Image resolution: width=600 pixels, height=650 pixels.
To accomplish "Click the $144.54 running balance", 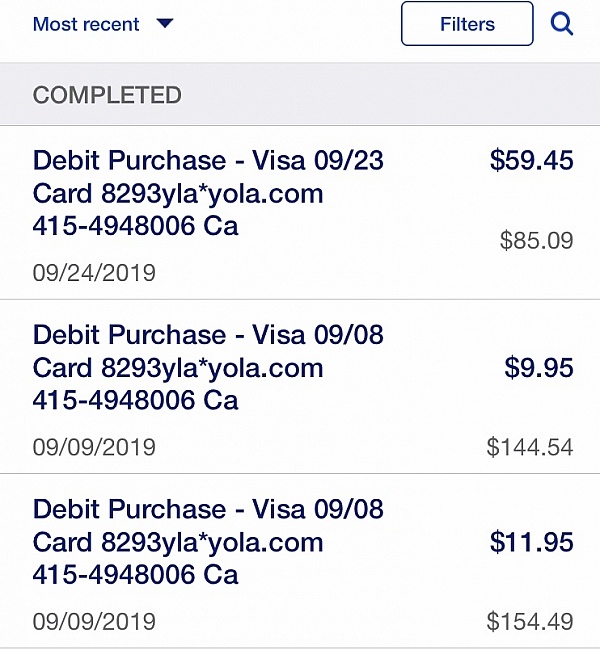I will coord(530,447).
